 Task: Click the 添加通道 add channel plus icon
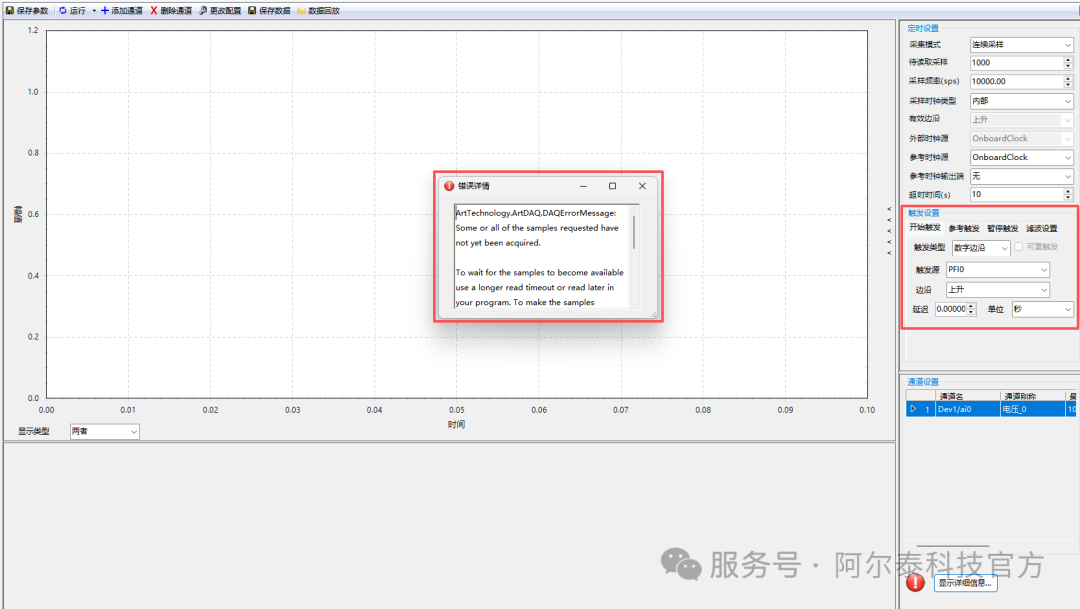105,10
